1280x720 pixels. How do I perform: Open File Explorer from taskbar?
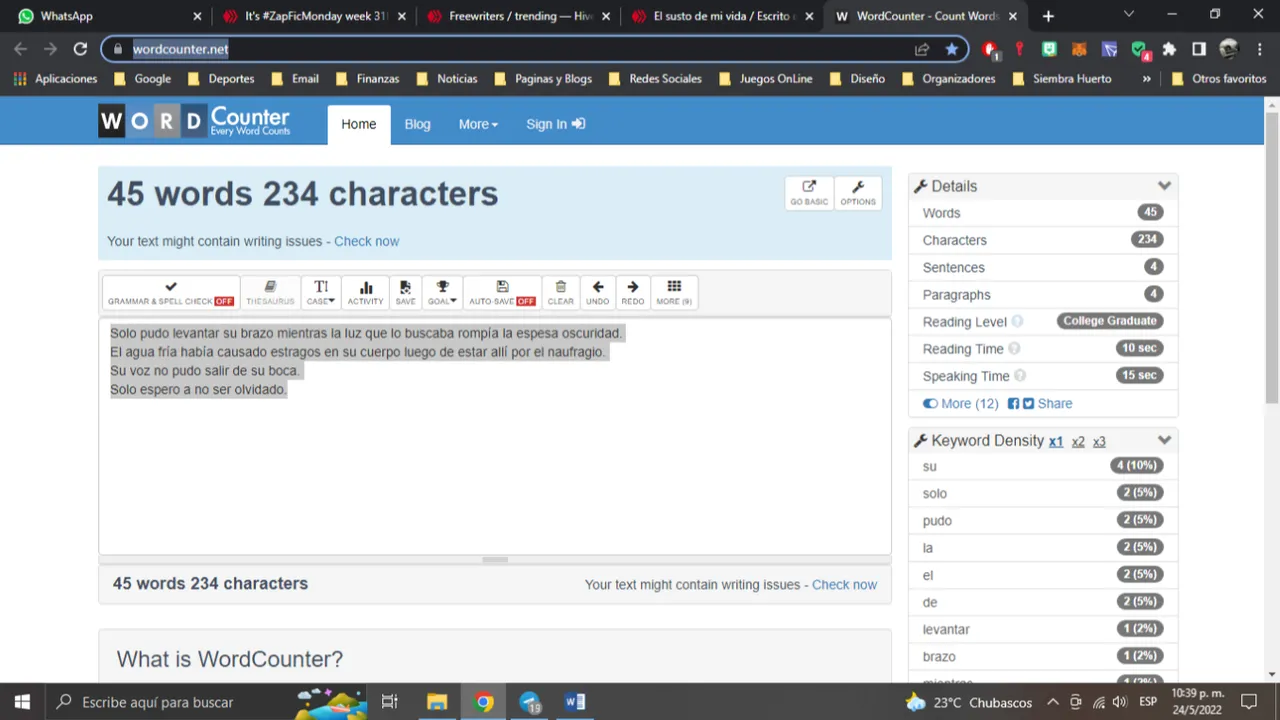pos(437,702)
